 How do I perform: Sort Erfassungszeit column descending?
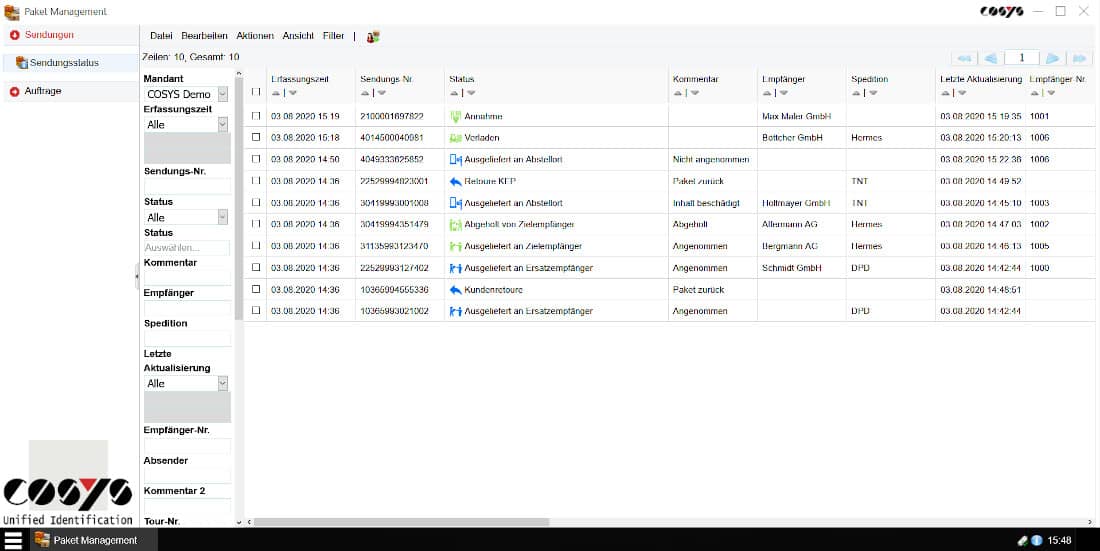(293, 93)
